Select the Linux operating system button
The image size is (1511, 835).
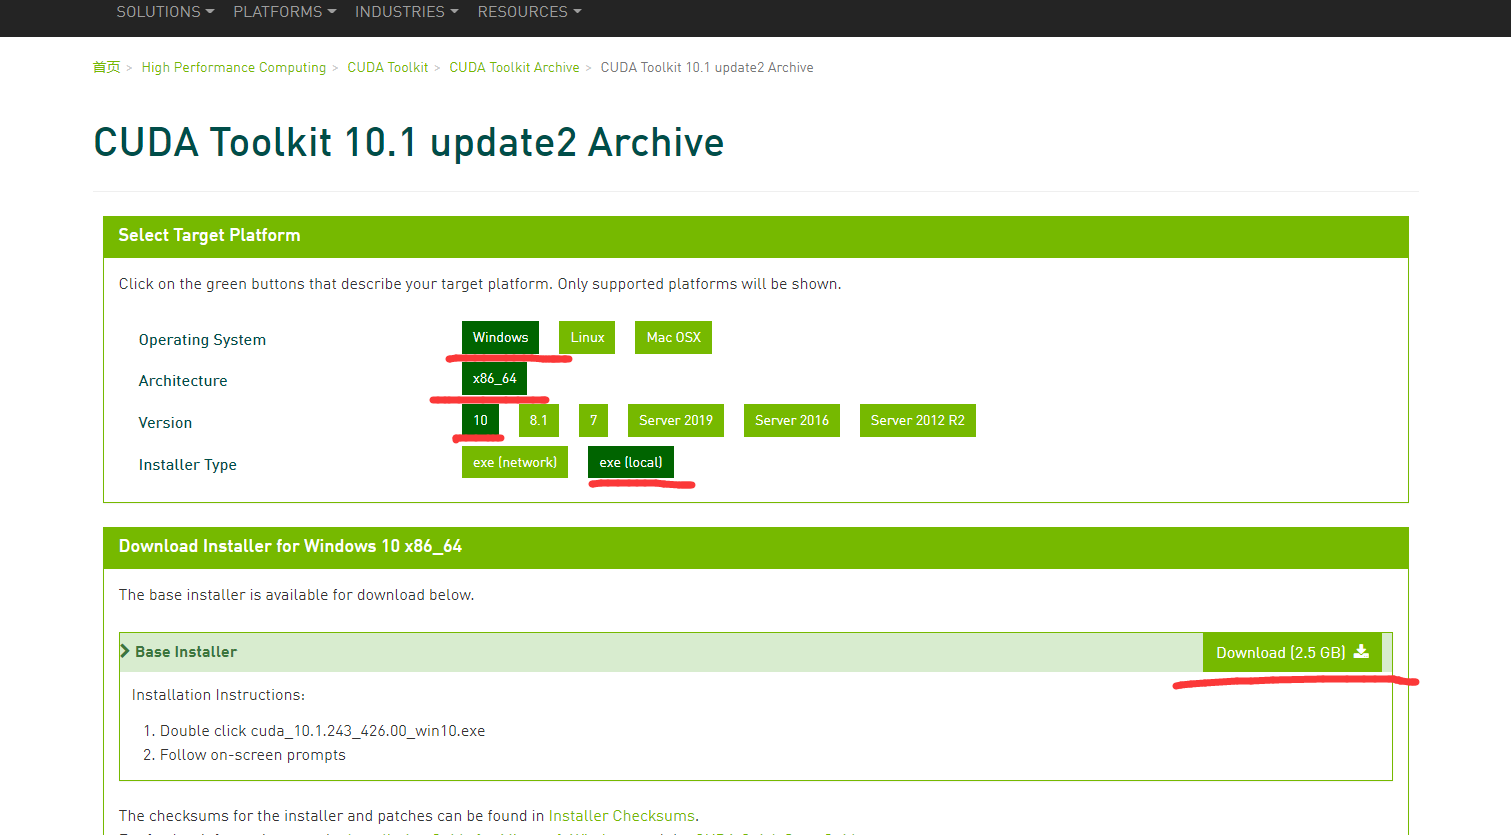pyautogui.click(x=587, y=337)
